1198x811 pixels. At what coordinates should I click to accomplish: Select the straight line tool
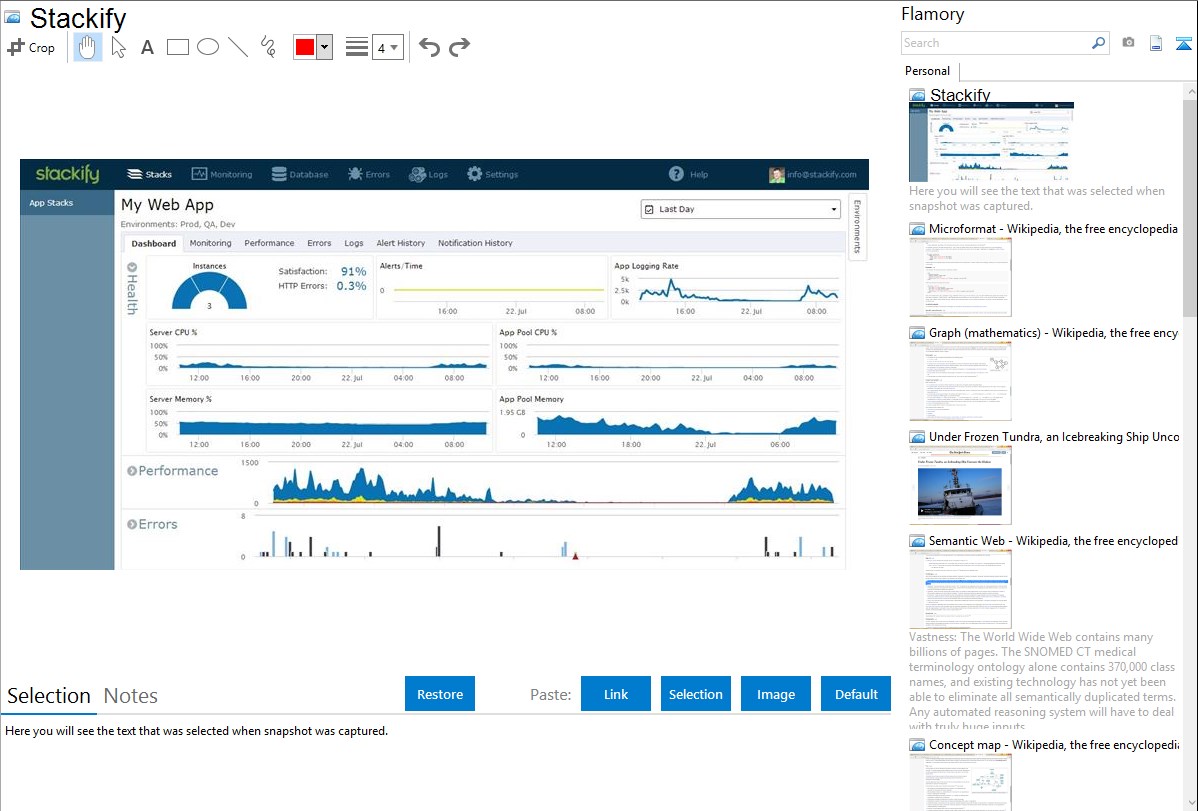pos(238,47)
